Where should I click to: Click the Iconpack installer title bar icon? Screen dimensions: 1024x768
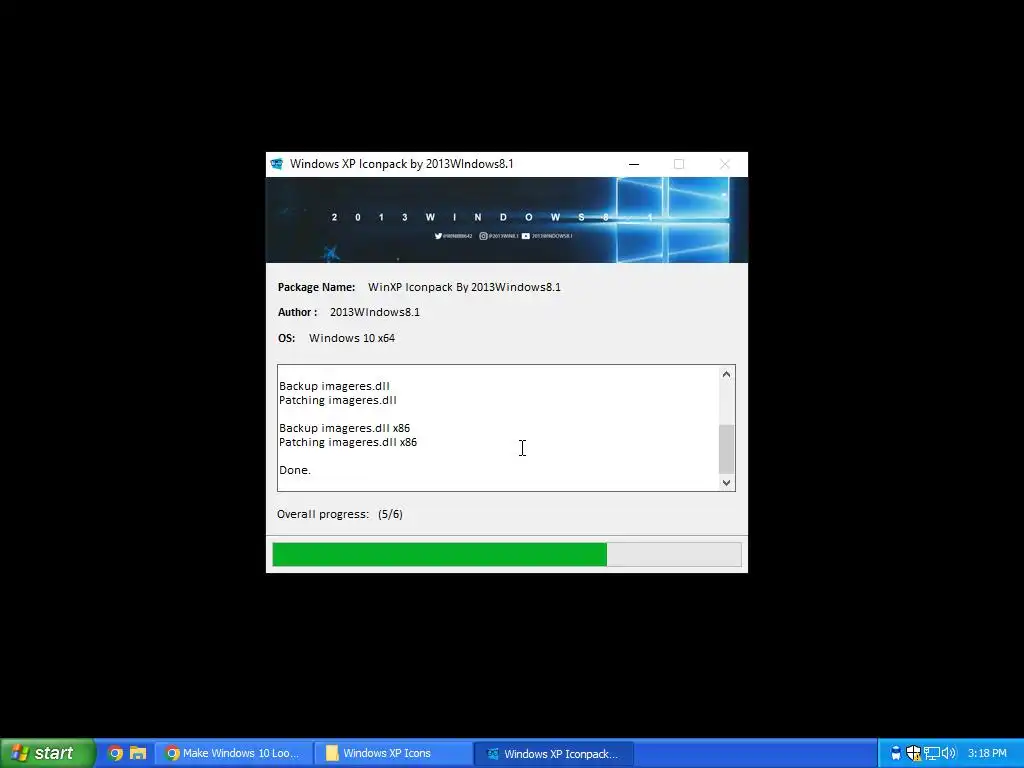pos(277,164)
